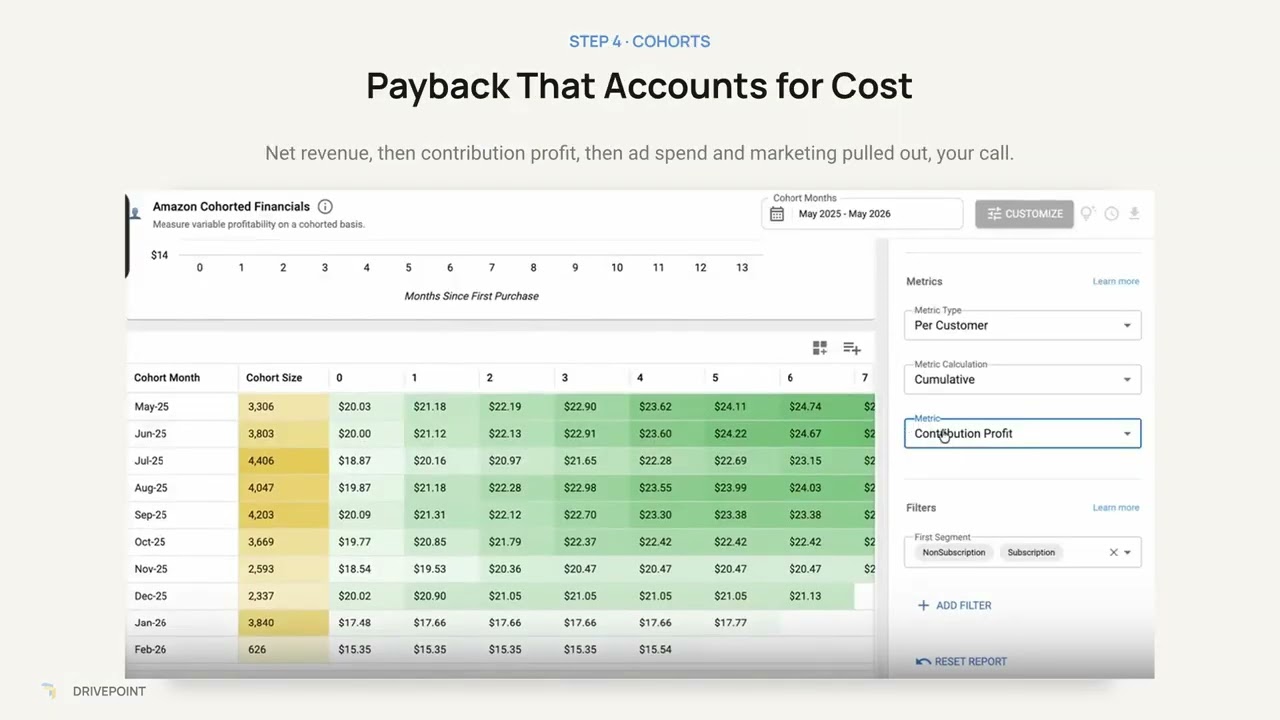Viewport: 1280px width, 720px height.
Task: Open the Metric Type dropdown
Action: pyautogui.click(x=1023, y=325)
